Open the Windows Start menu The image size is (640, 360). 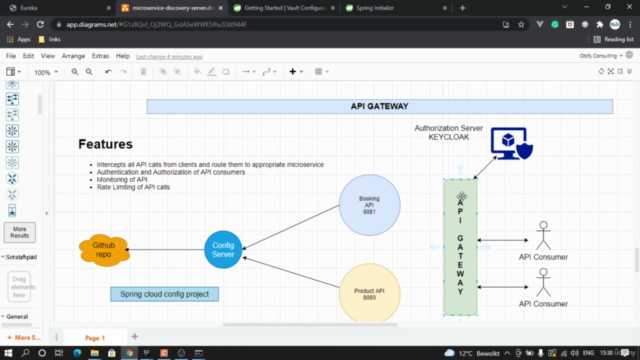(8, 353)
